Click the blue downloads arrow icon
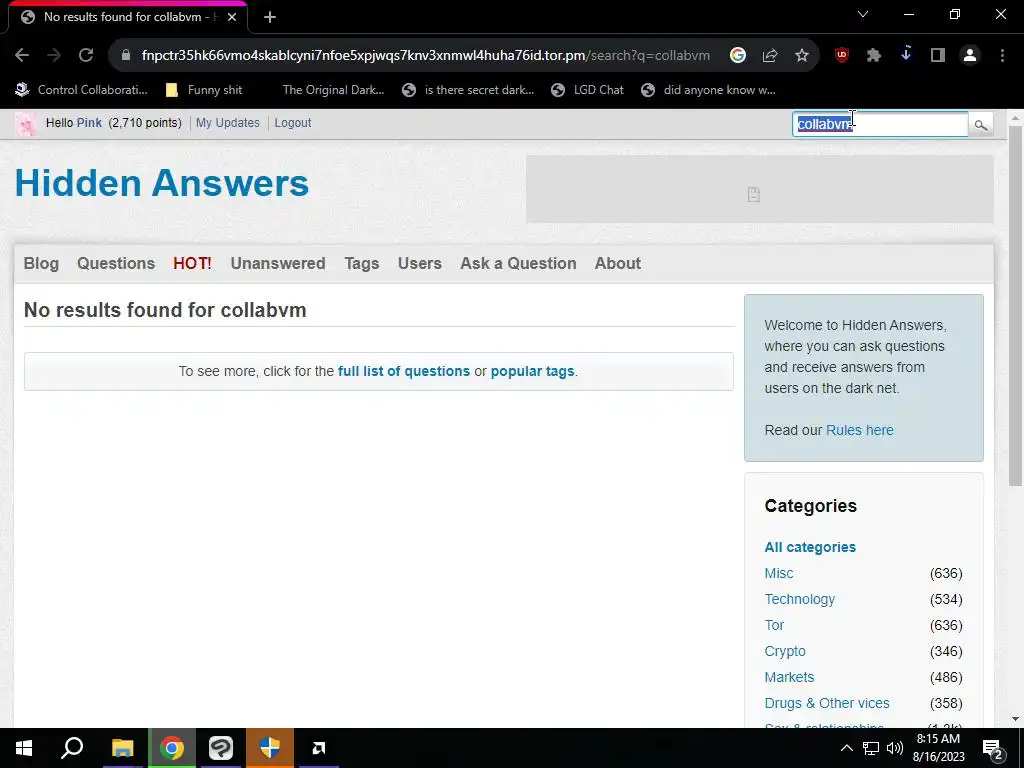 click(x=906, y=55)
